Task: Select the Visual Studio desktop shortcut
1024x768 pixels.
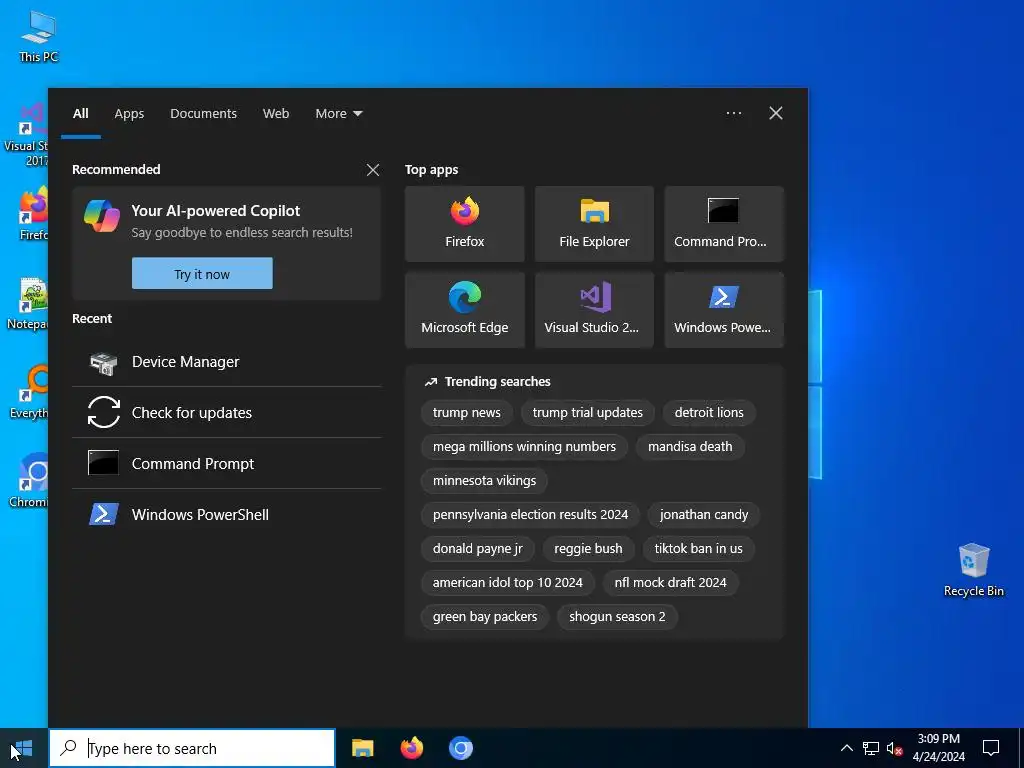Action: point(27,135)
